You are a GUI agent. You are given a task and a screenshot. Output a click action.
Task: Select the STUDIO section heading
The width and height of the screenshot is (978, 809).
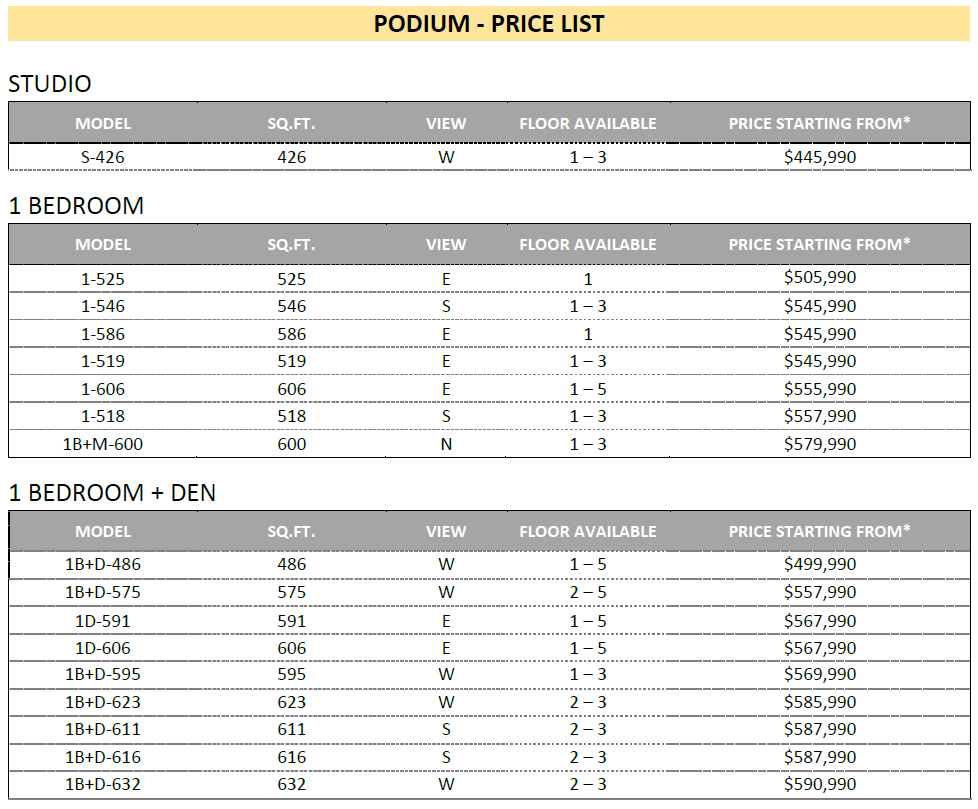click(x=50, y=84)
